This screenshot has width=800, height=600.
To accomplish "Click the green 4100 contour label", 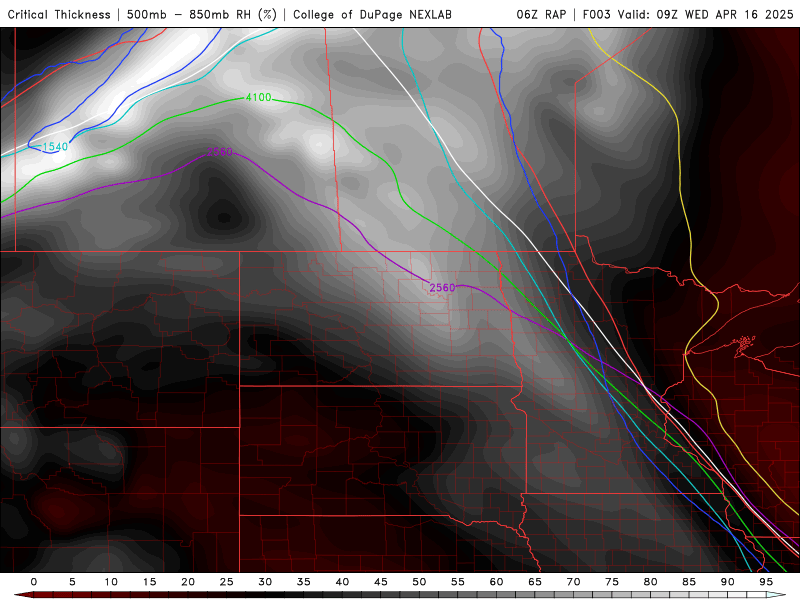I will click(259, 97).
